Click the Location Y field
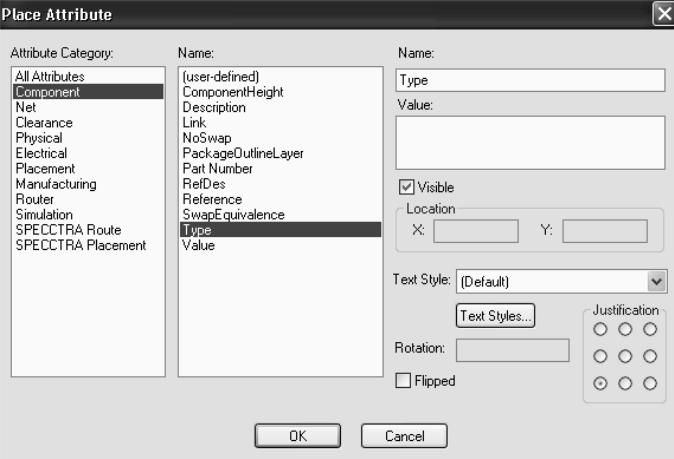Image resolution: width=674 pixels, height=459 pixels. (x=605, y=231)
